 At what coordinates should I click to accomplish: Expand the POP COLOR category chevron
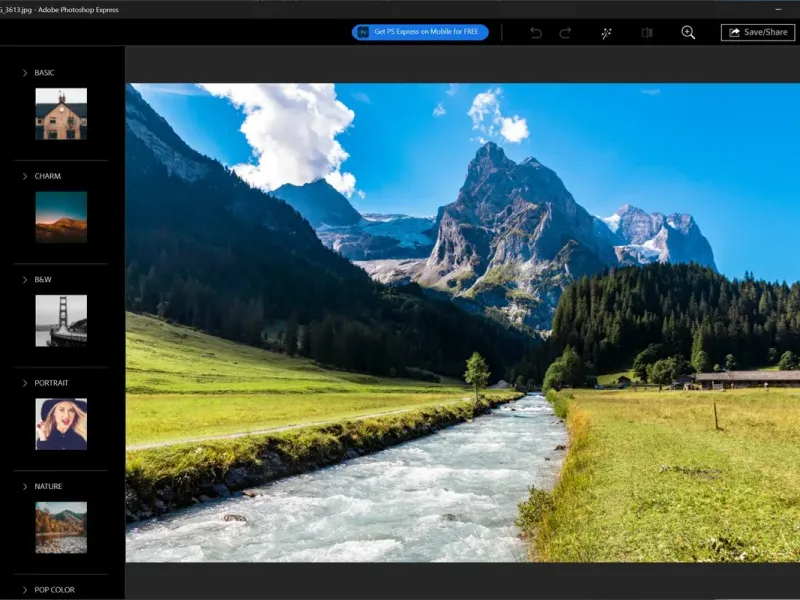point(24,590)
